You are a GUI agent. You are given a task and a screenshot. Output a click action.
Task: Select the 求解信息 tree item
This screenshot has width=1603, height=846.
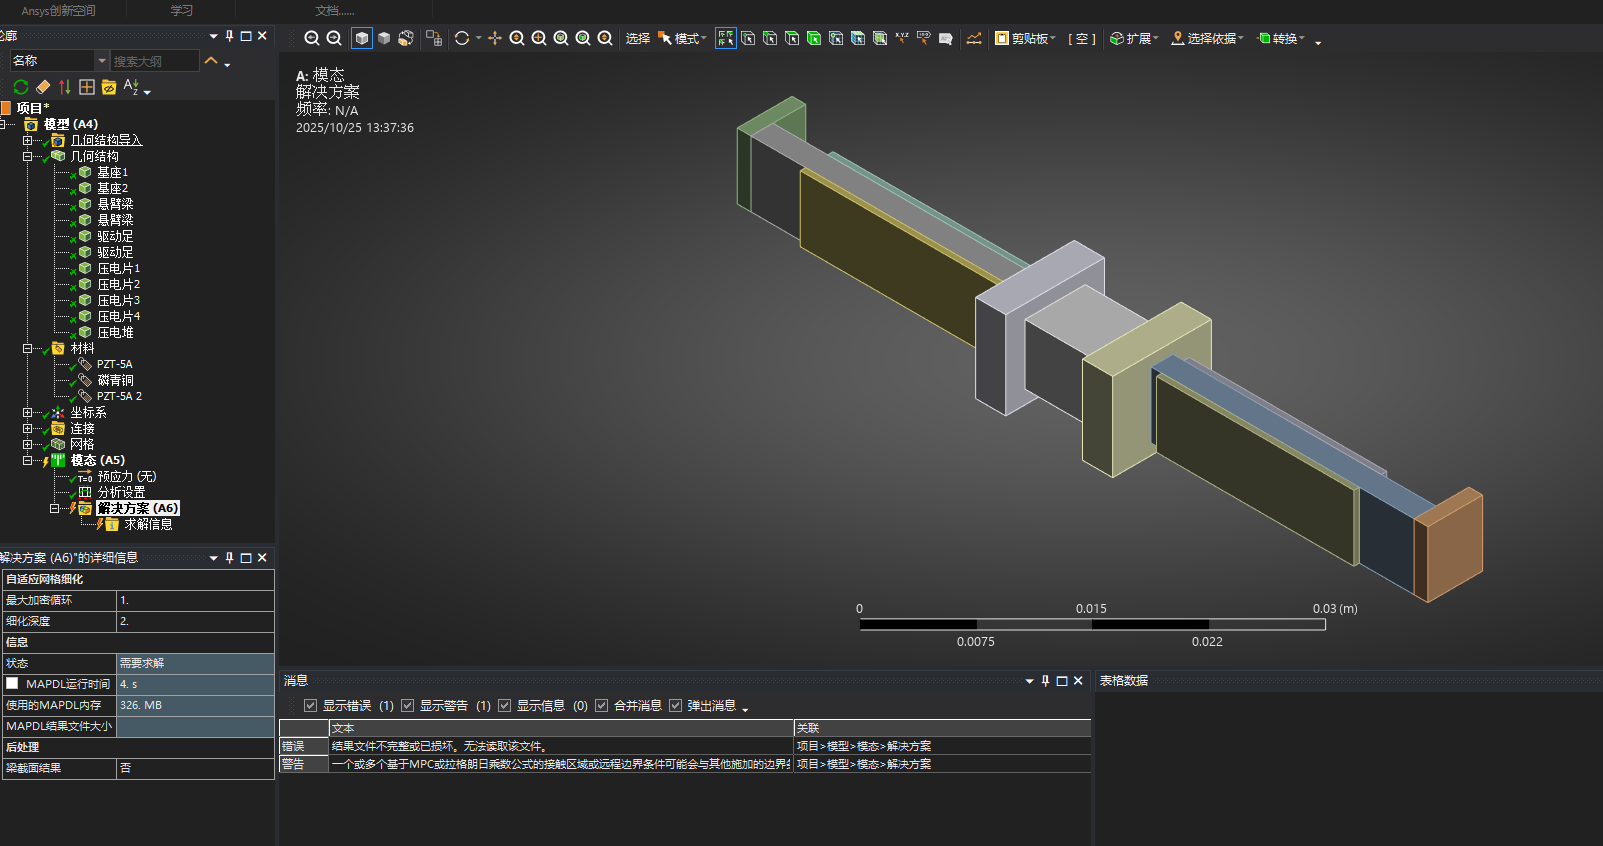pyautogui.click(x=148, y=524)
